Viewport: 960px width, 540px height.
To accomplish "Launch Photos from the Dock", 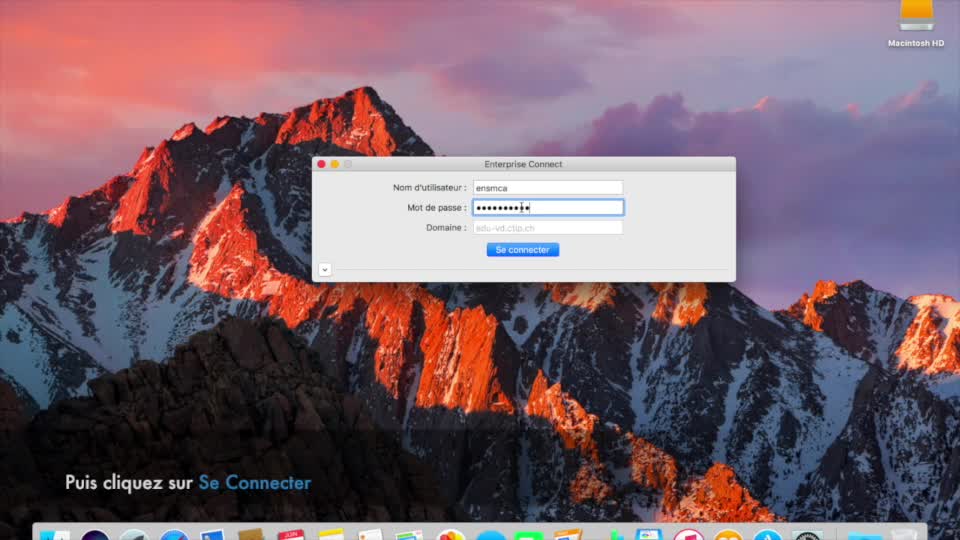I will click(x=451, y=535).
